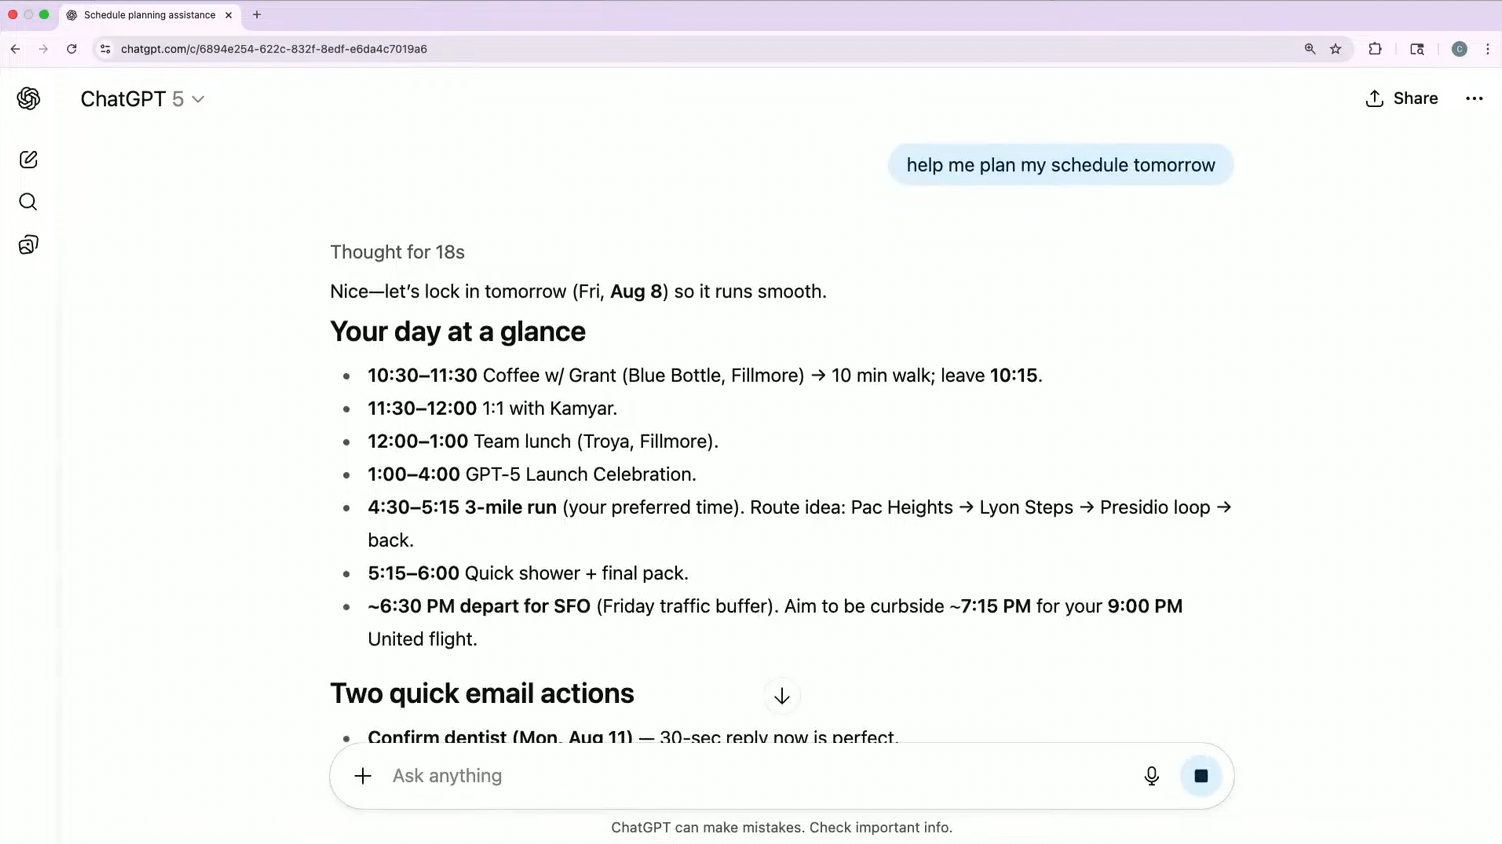Viewport: 1502px width, 844px height.
Task: Open the browser side panel search icon
Action: coord(1417,49)
